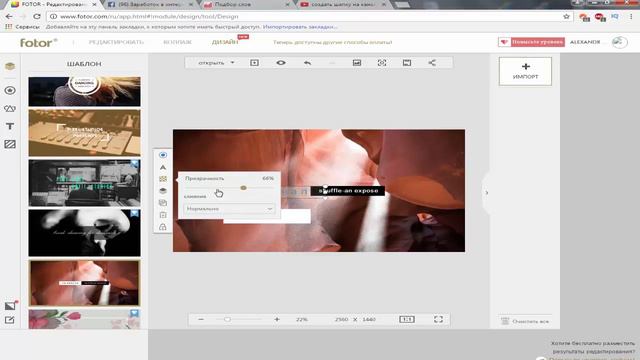Click the ИМПОРТ import button

click(525, 71)
